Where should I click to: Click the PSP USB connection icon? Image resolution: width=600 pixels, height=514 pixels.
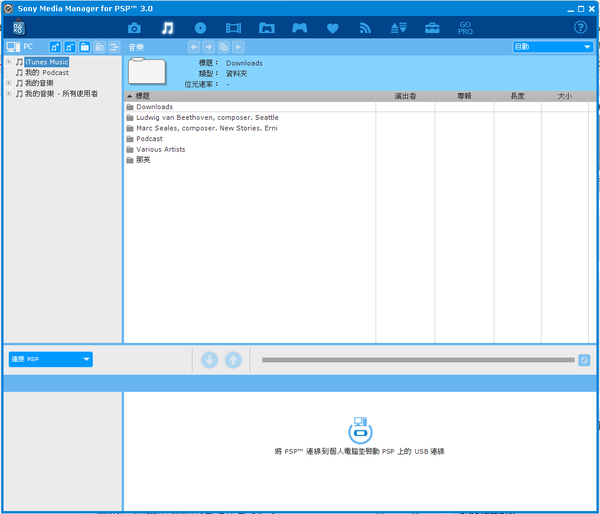coord(360,430)
